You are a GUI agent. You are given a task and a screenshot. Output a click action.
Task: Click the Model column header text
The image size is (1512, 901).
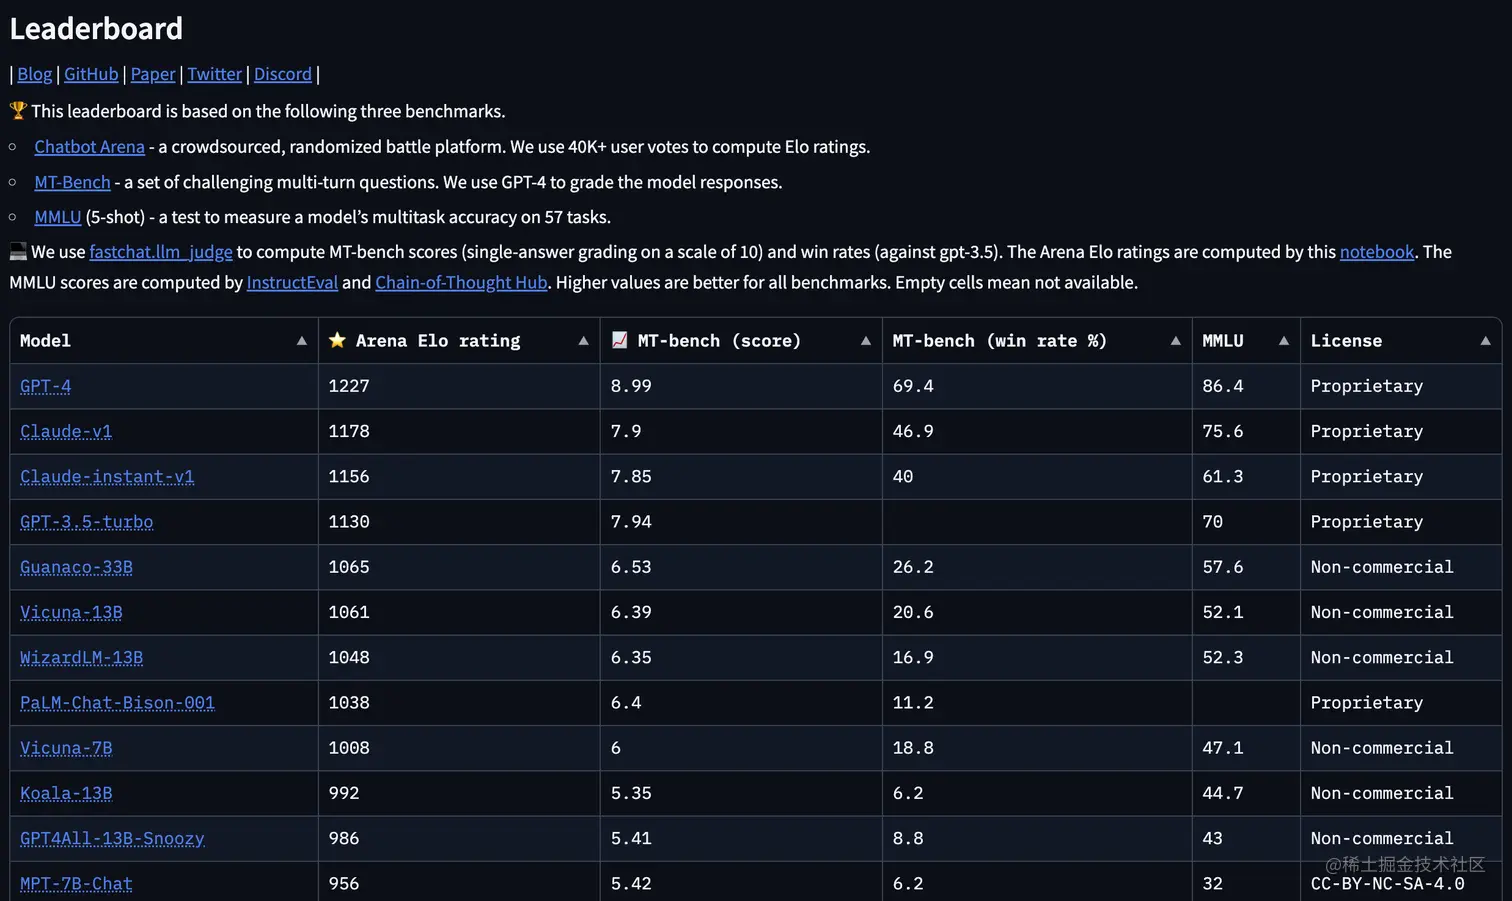coord(46,341)
